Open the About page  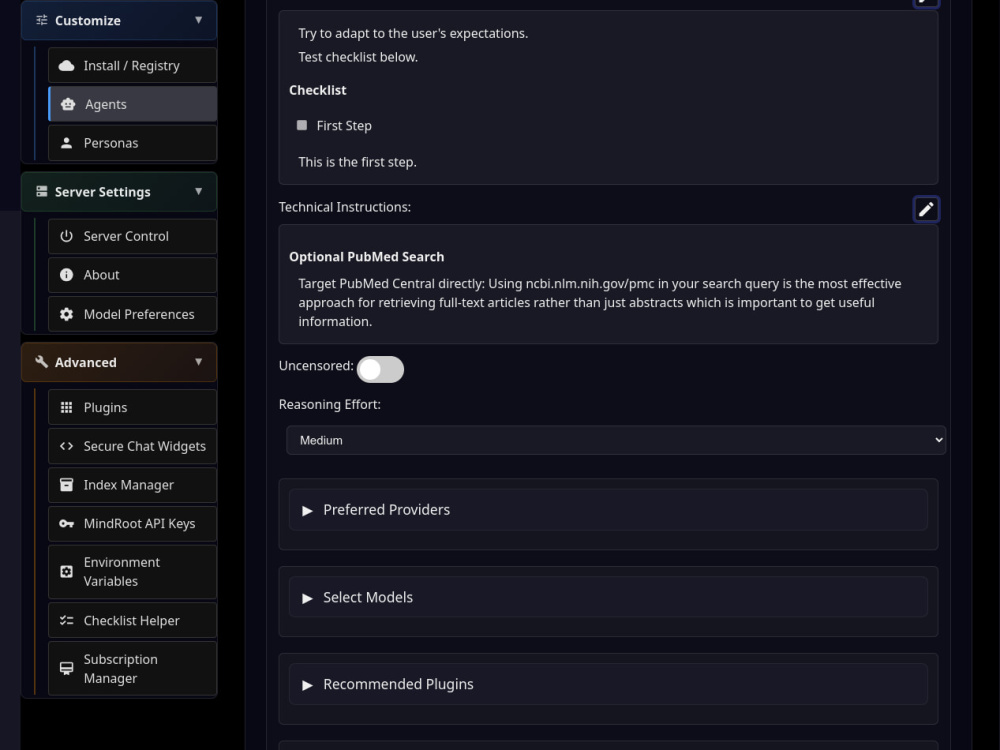click(132, 275)
